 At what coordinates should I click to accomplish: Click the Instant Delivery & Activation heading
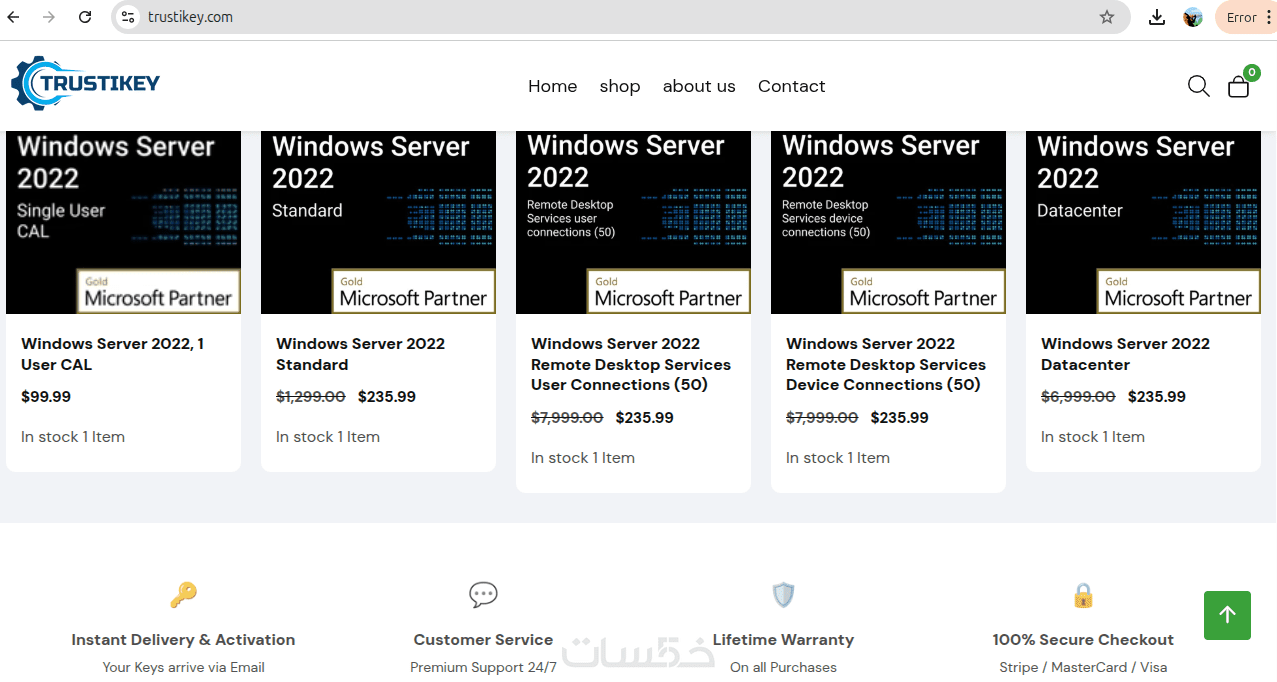(x=183, y=640)
